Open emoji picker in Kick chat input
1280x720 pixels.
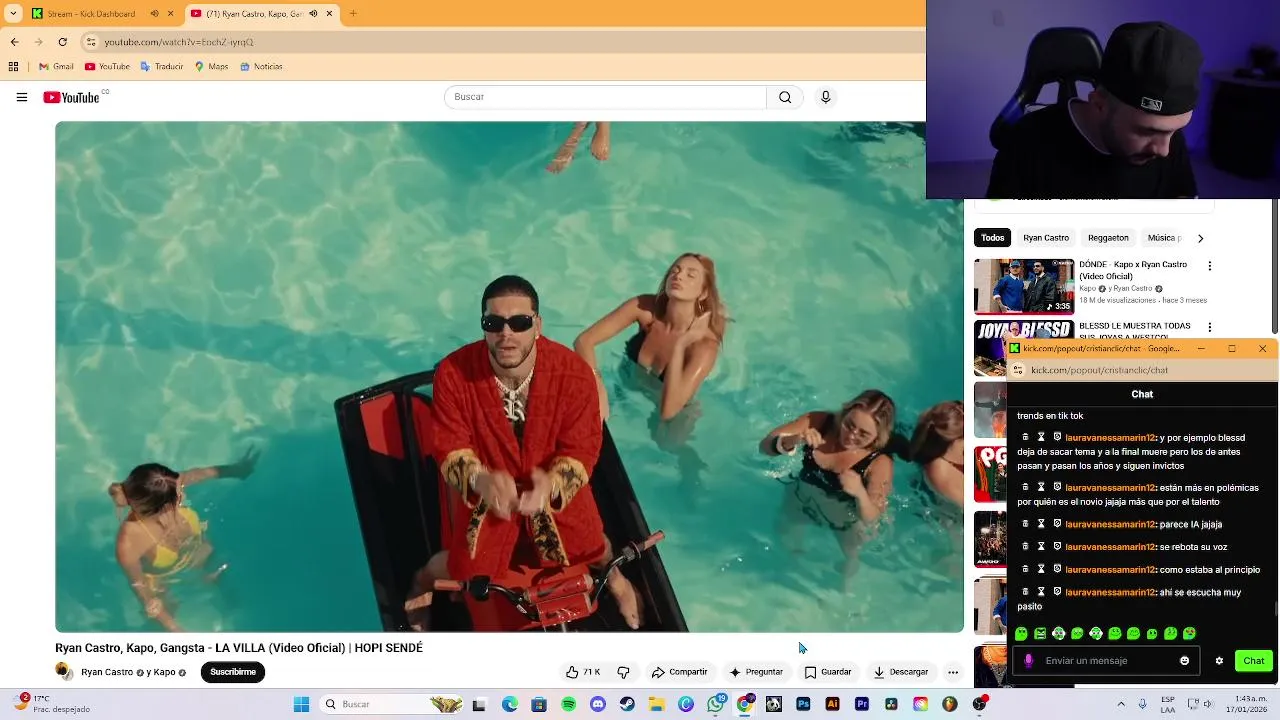pyautogui.click(x=1185, y=661)
